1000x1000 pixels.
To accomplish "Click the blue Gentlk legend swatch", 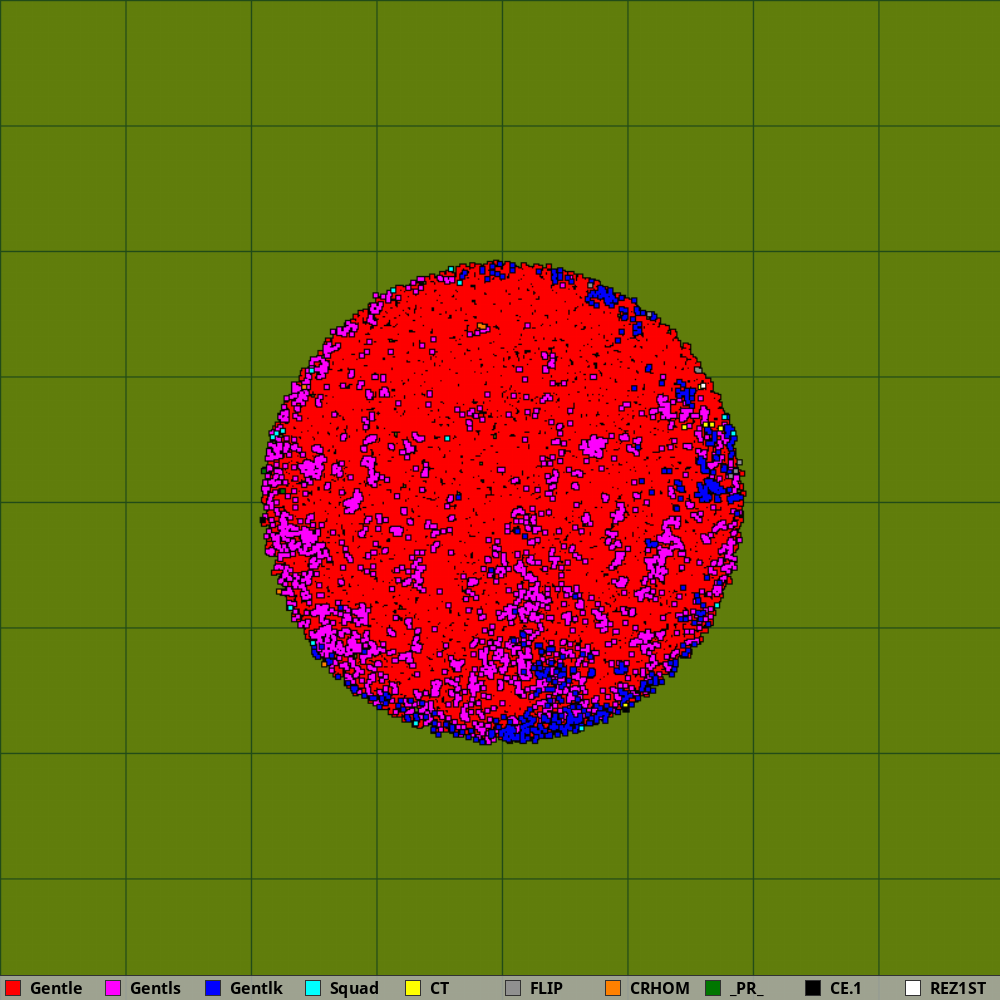I will click(213, 988).
